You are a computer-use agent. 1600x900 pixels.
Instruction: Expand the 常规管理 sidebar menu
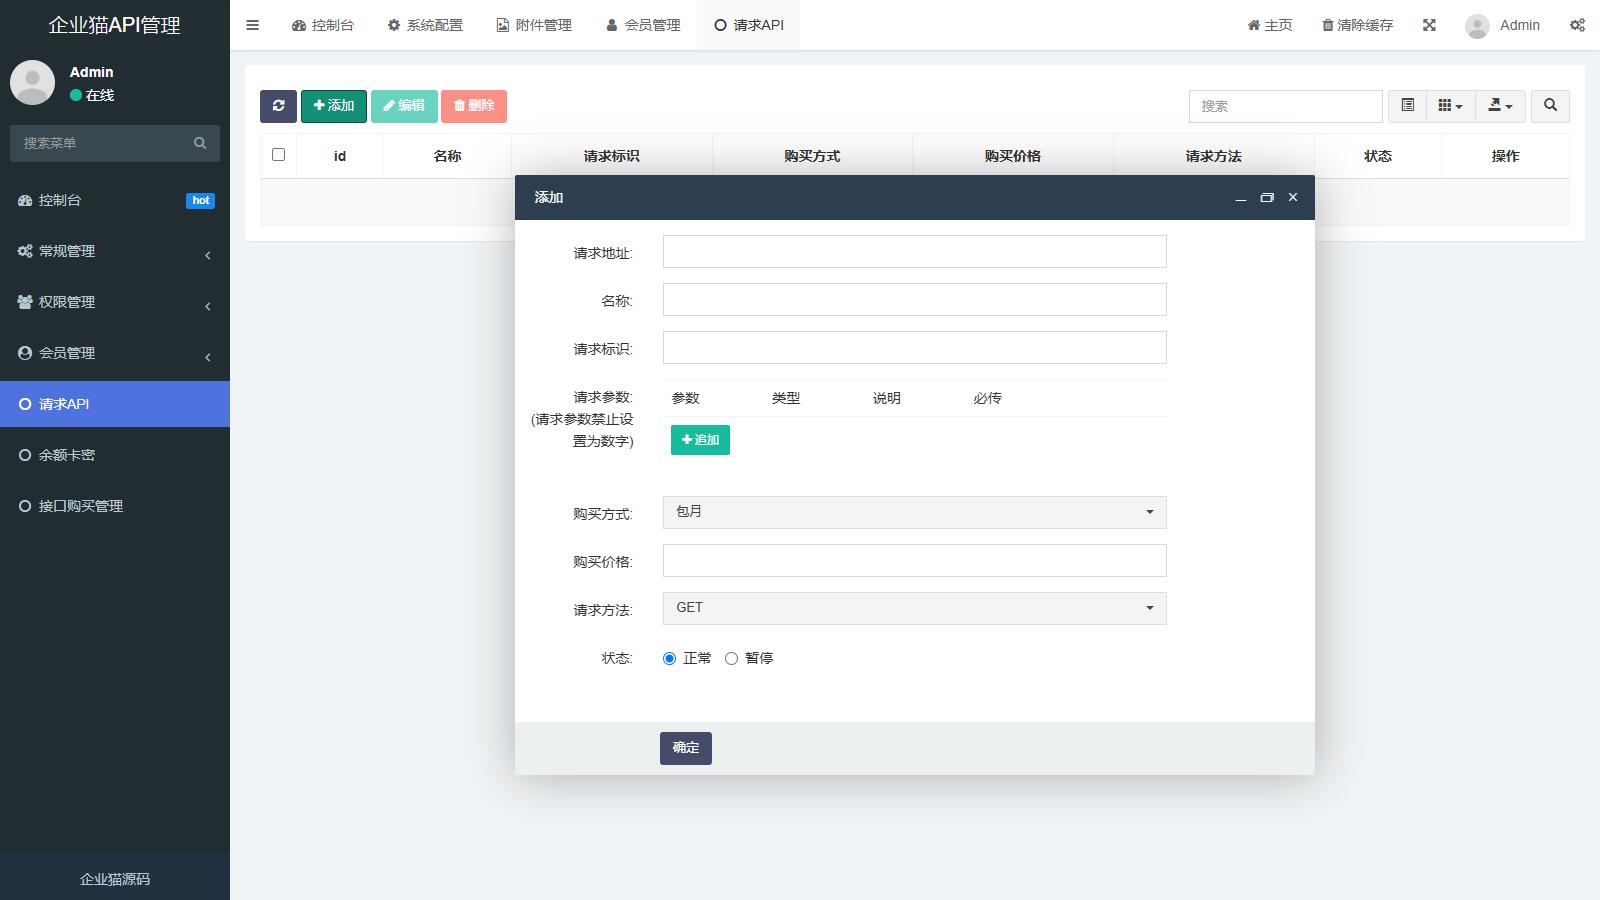(x=114, y=251)
